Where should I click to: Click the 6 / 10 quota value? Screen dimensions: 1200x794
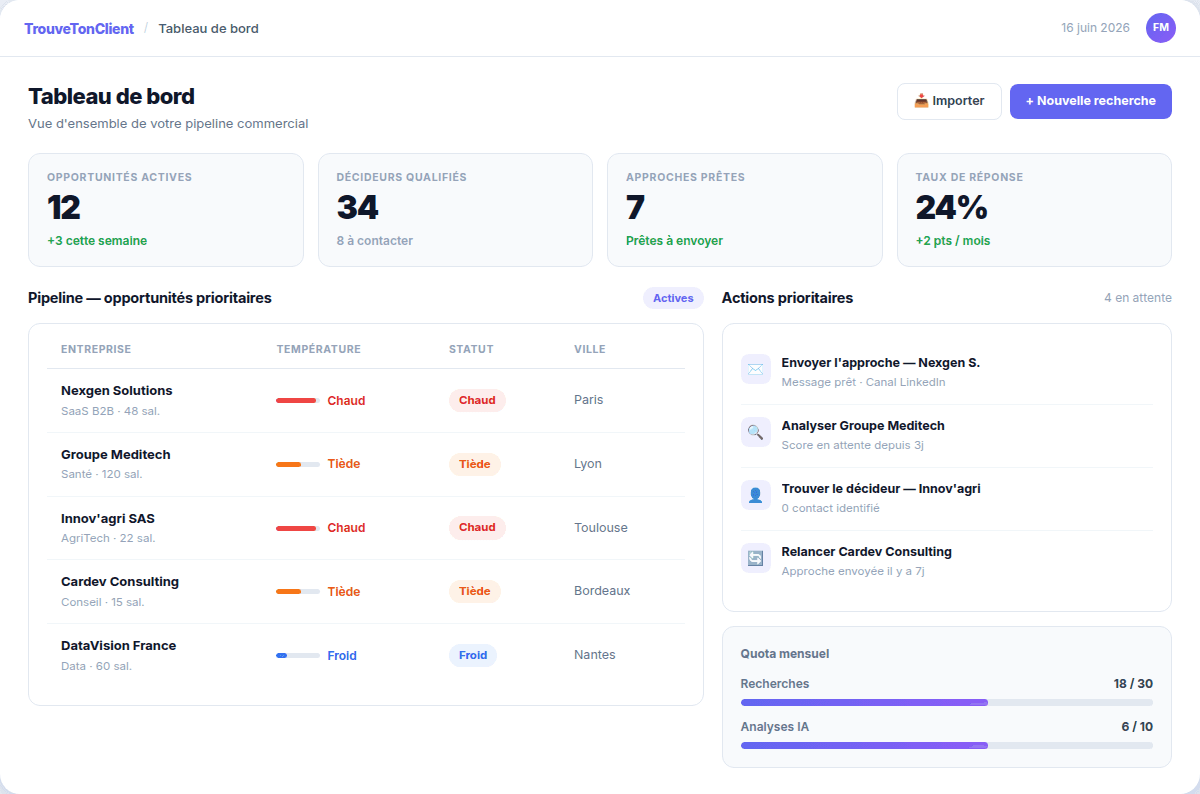click(x=1137, y=727)
